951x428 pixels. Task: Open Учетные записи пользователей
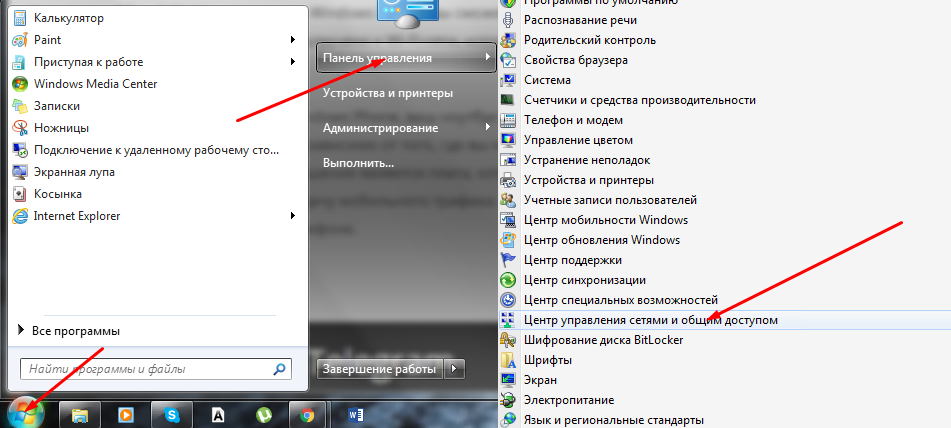click(x=610, y=199)
